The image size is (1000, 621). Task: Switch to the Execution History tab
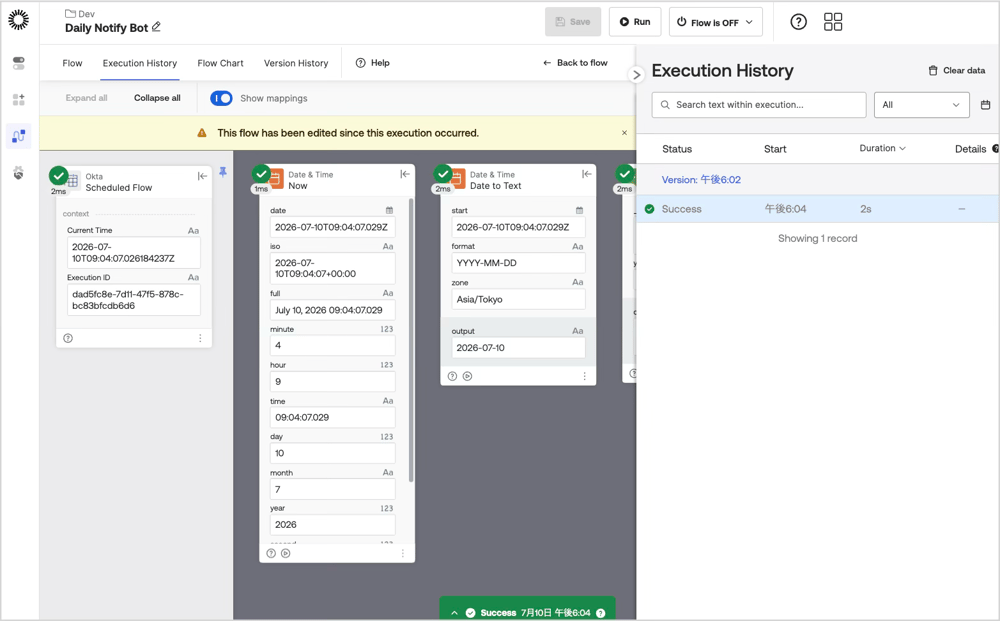point(140,63)
